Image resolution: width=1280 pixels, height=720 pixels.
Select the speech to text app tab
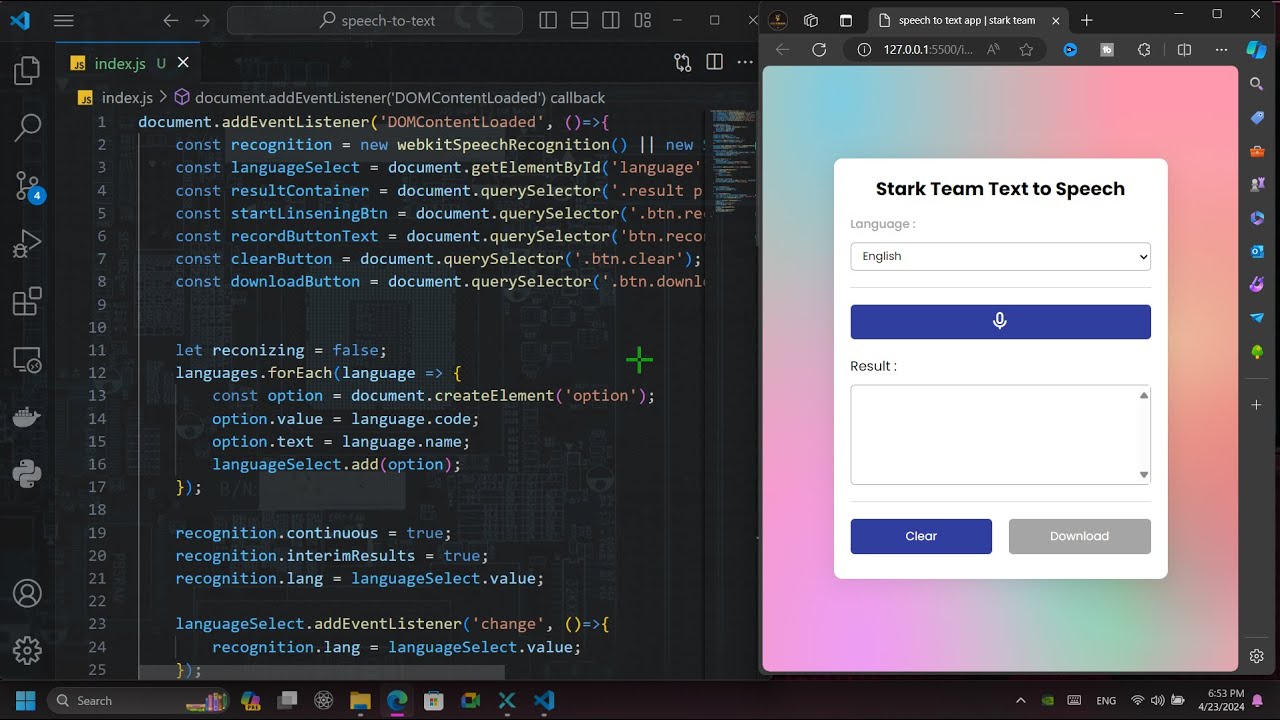point(968,20)
